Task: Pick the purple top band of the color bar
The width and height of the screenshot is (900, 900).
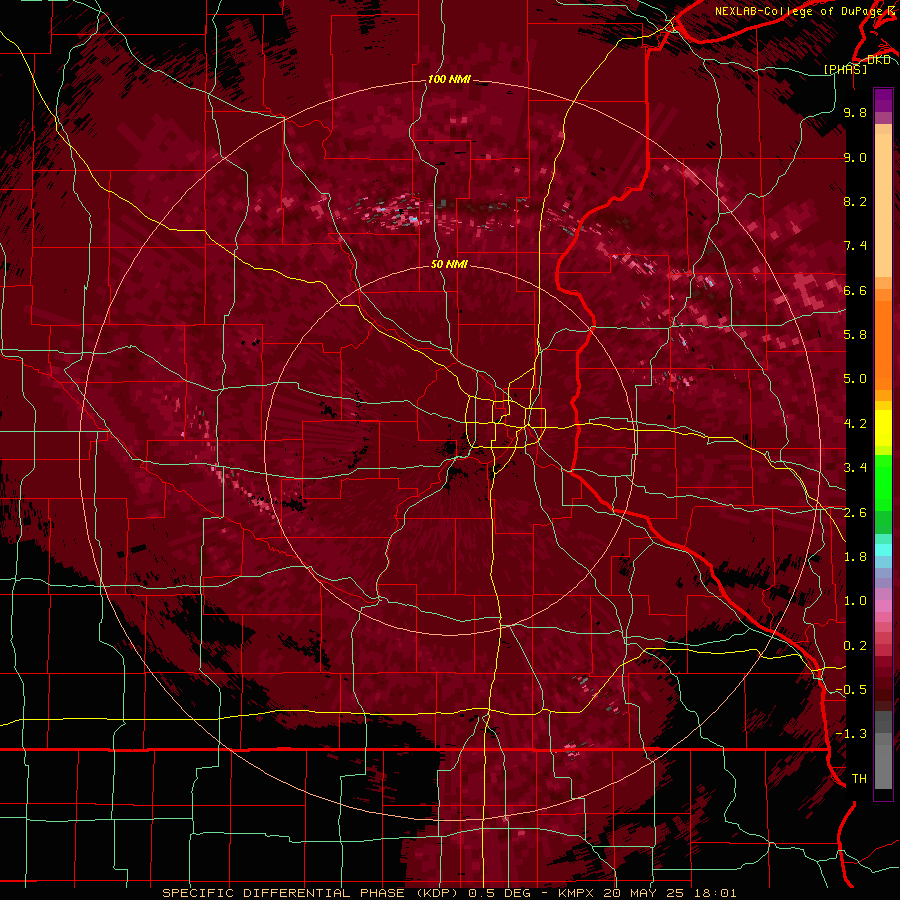Action: [883, 100]
